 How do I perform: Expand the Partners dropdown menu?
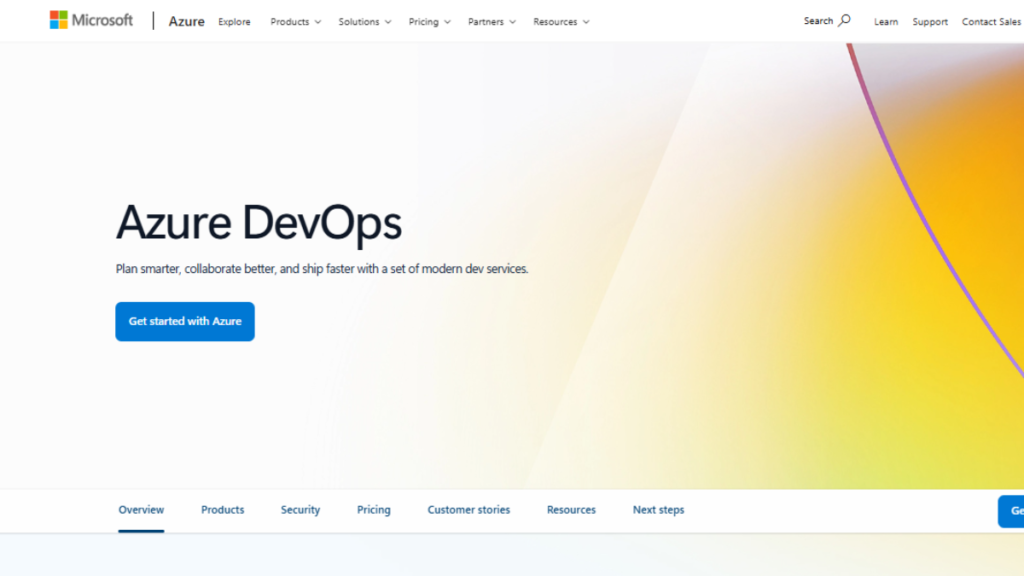pyautogui.click(x=491, y=22)
